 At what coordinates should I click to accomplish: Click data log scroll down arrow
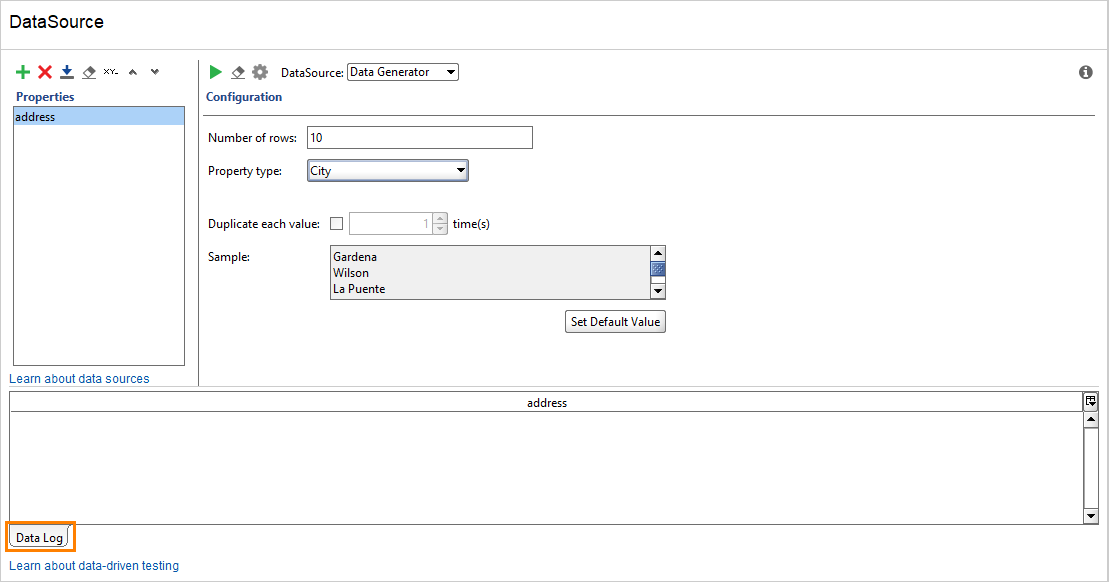click(1091, 516)
